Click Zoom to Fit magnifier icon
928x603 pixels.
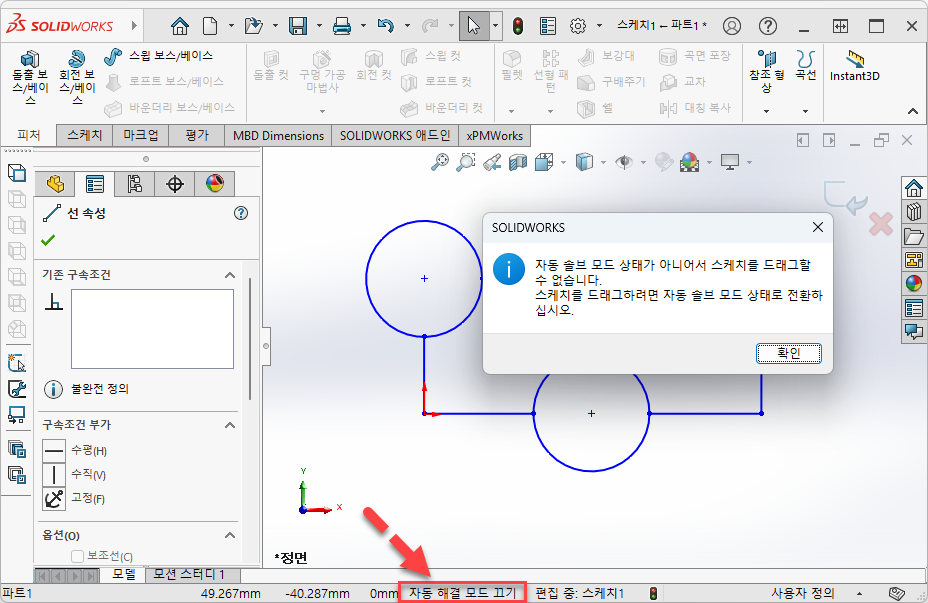click(x=440, y=162)
